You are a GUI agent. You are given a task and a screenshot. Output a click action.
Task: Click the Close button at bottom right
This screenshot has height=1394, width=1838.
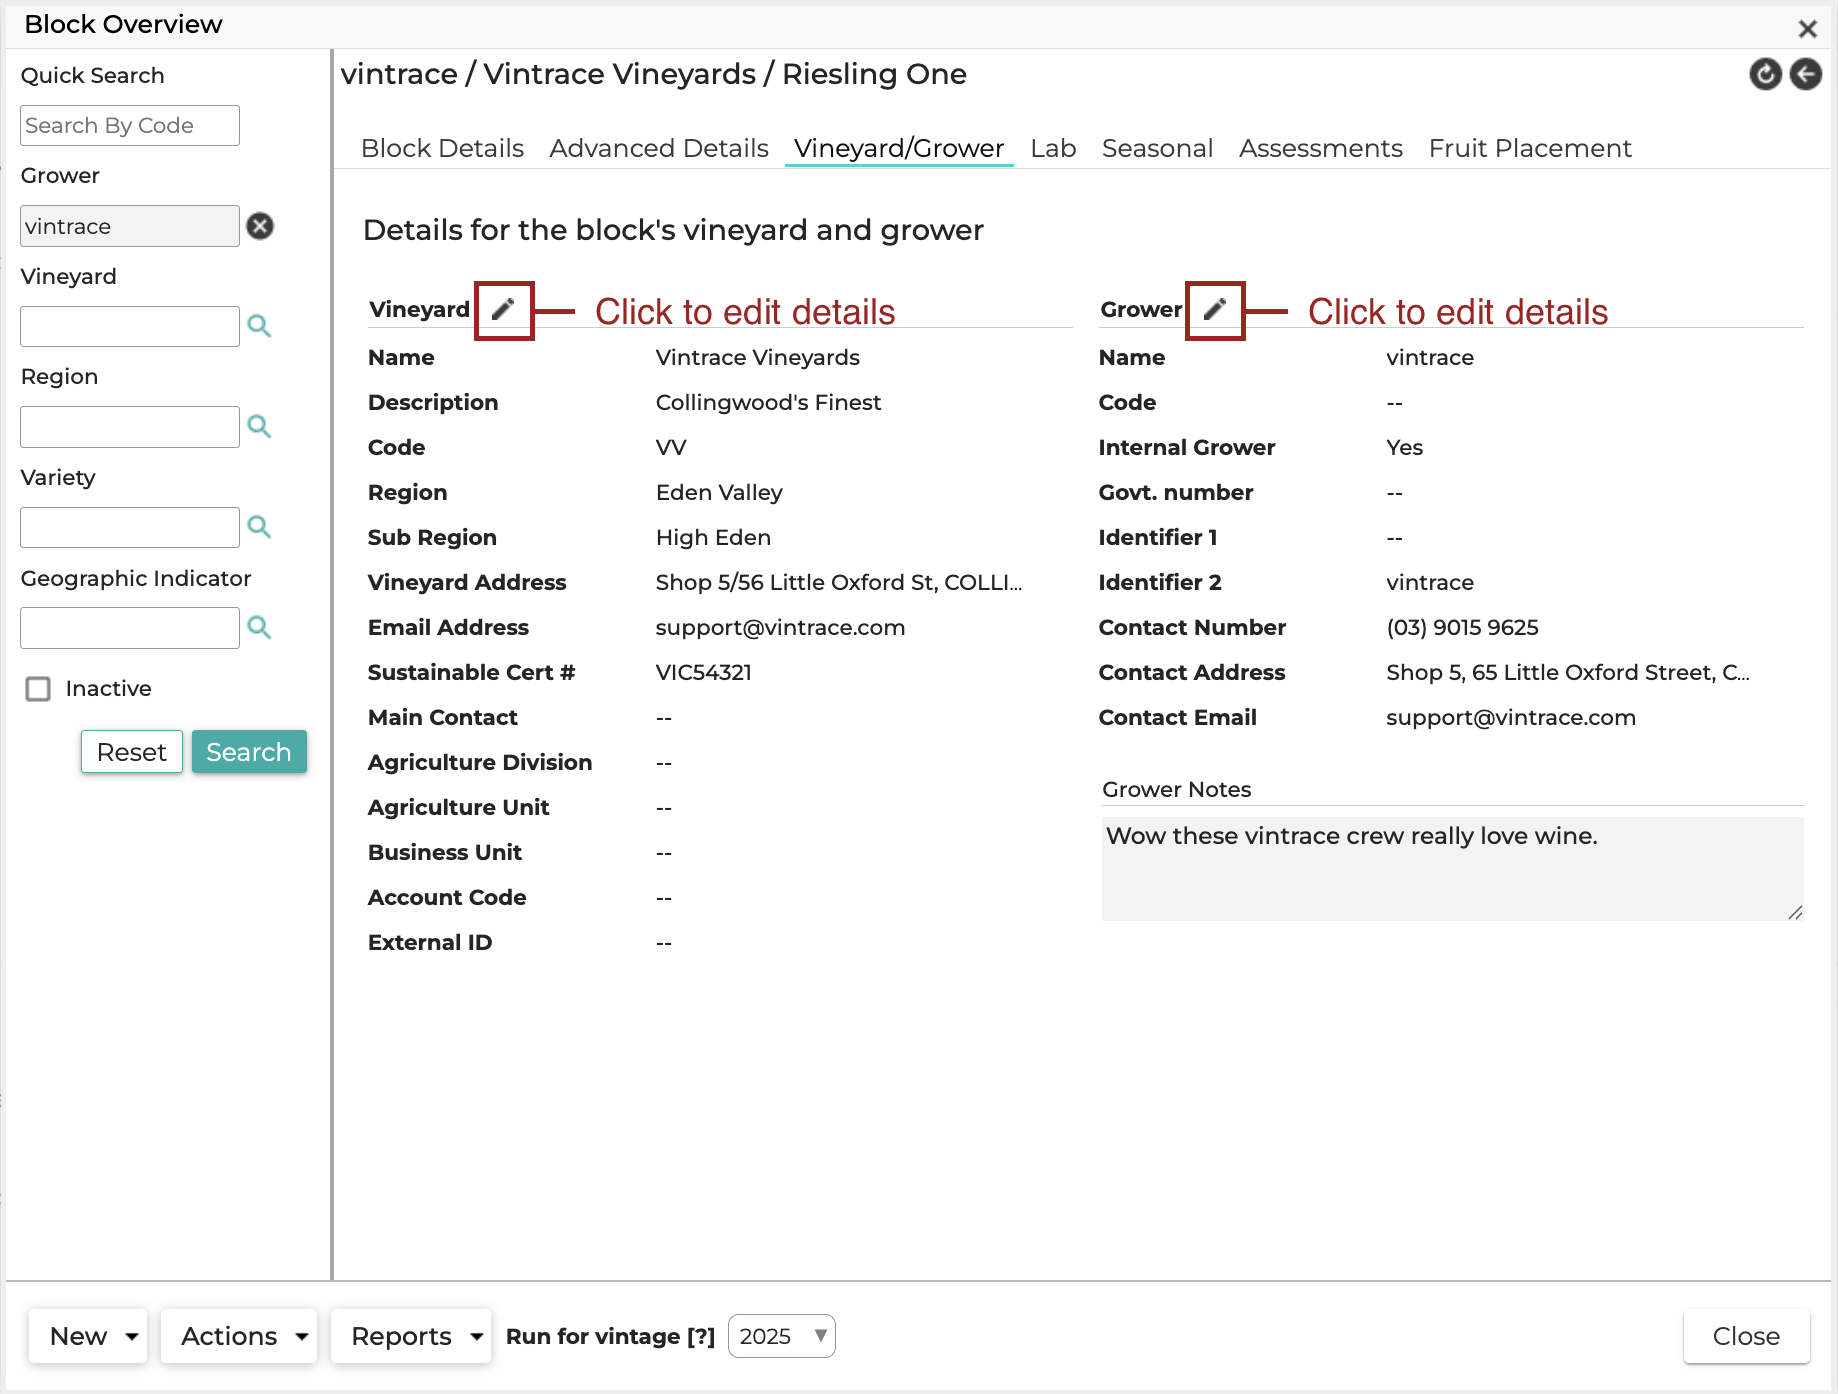pos(1746,1336)
